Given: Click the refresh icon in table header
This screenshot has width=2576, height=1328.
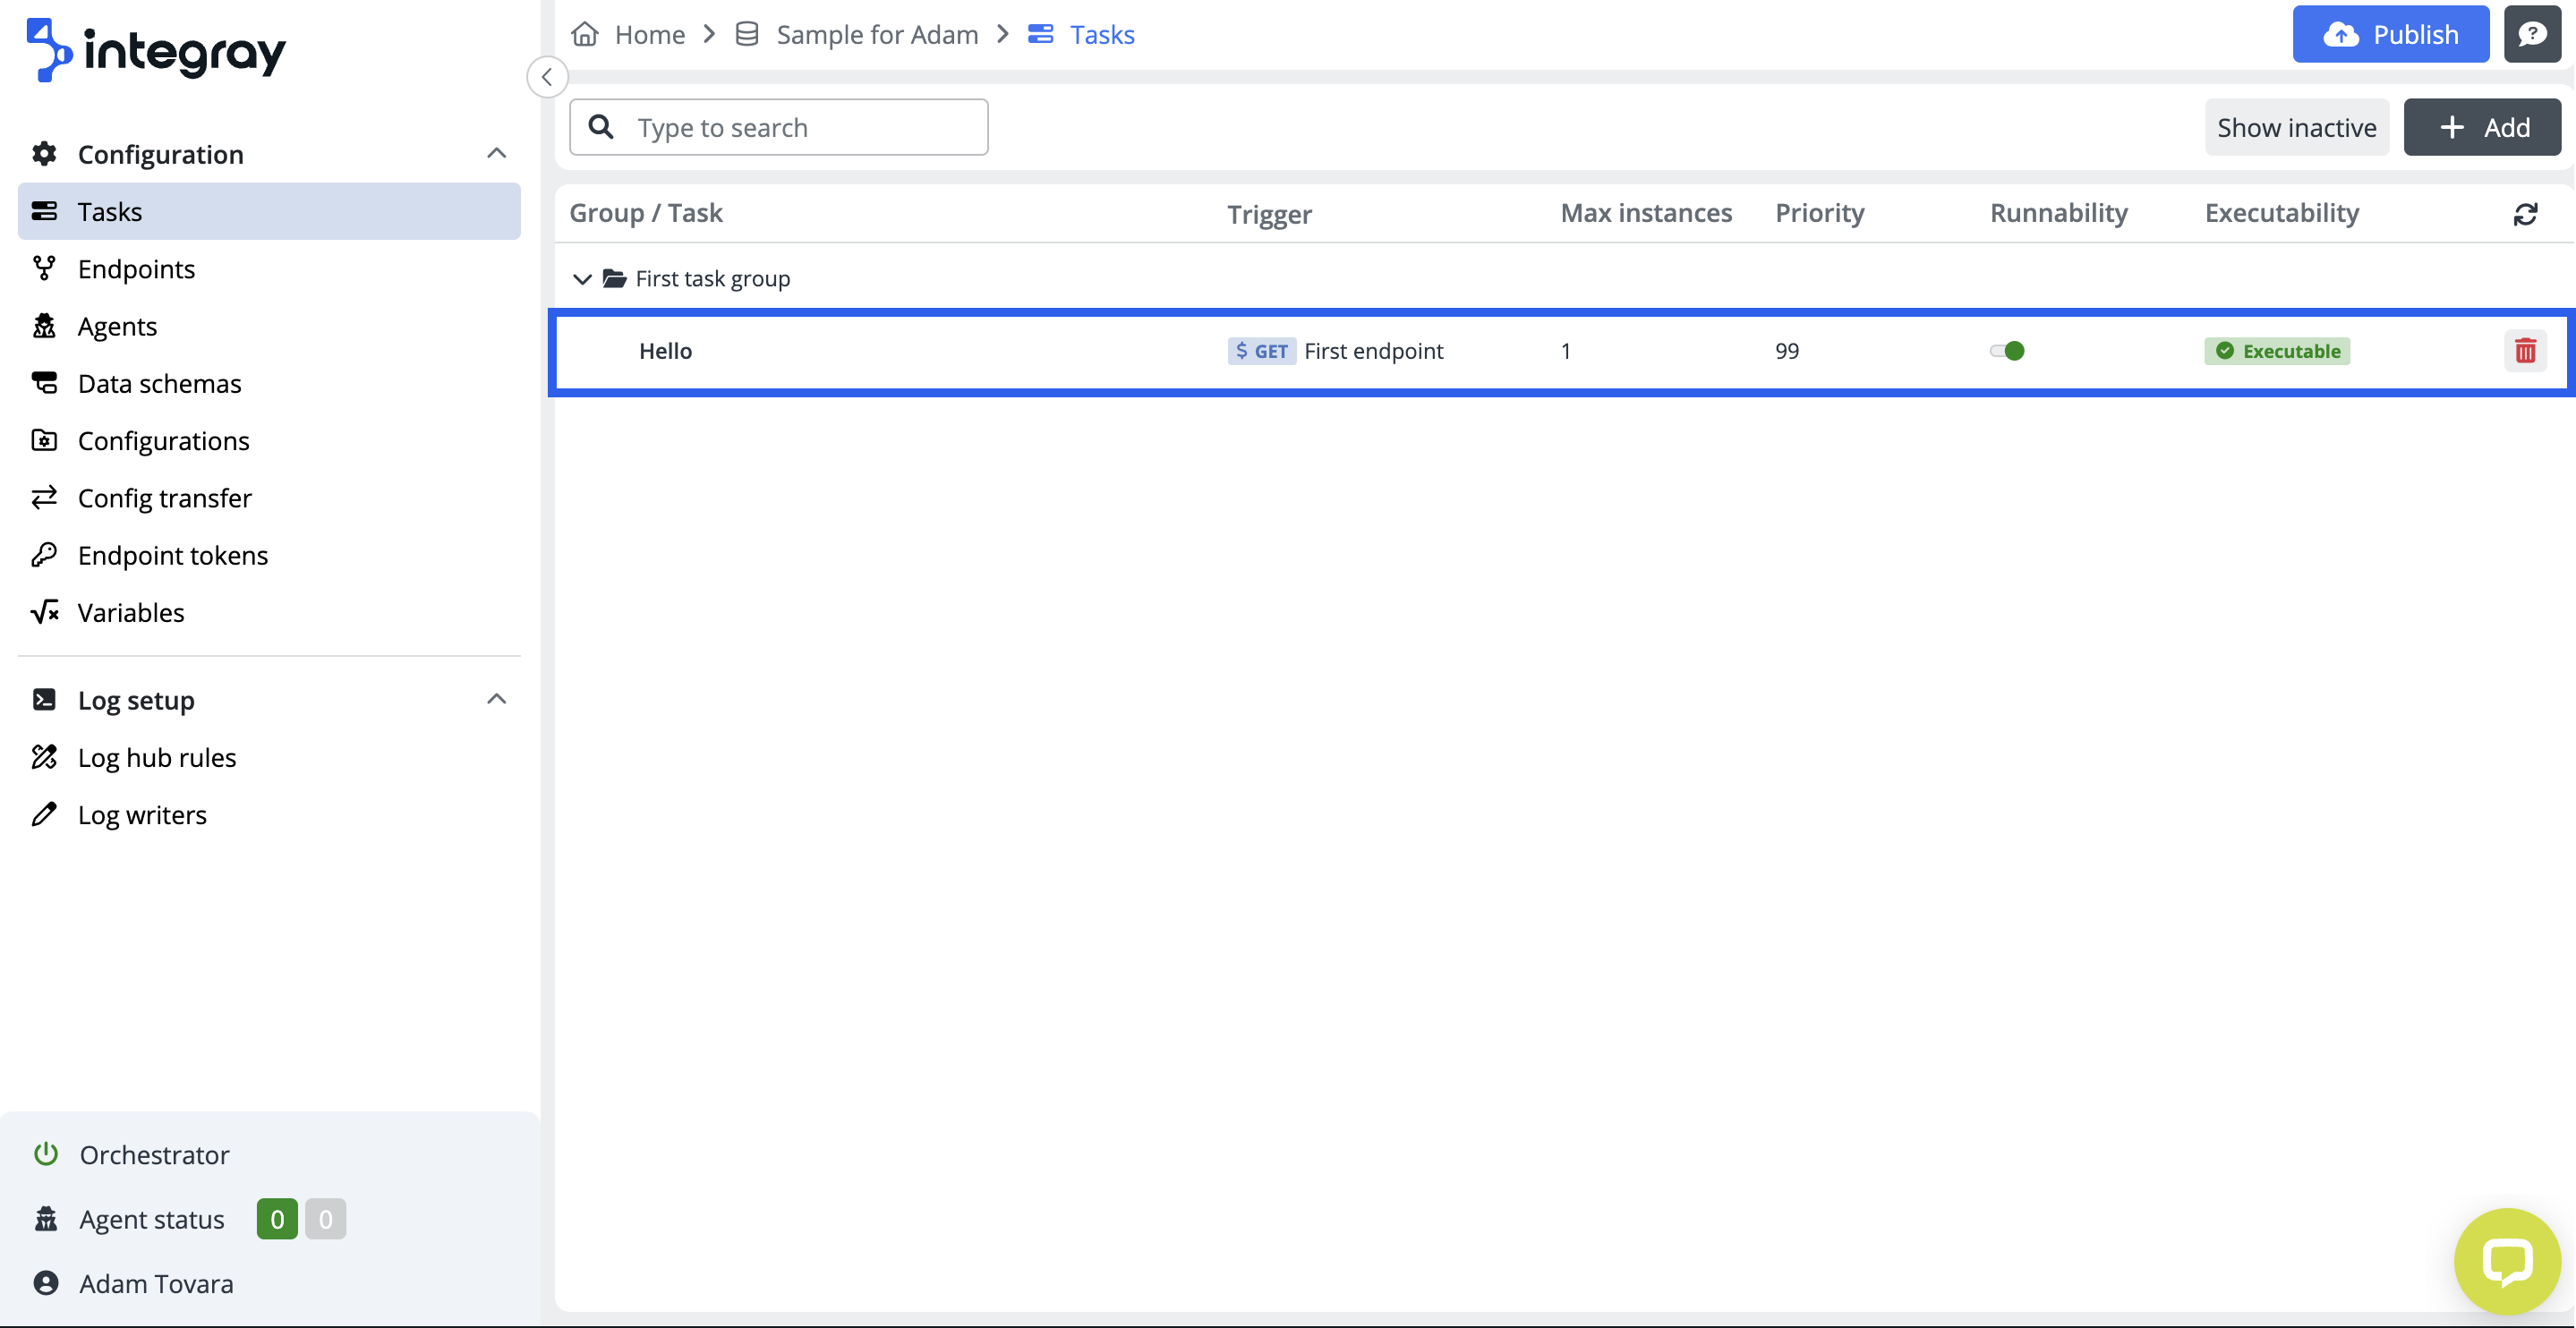Looking at the screenshot, I should click(x=2524, y=214).
